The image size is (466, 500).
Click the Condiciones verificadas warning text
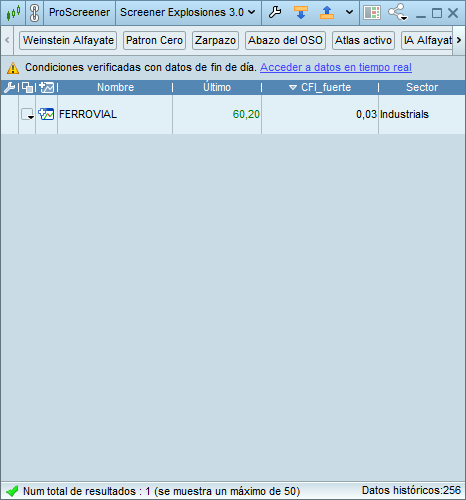[141, 67]
